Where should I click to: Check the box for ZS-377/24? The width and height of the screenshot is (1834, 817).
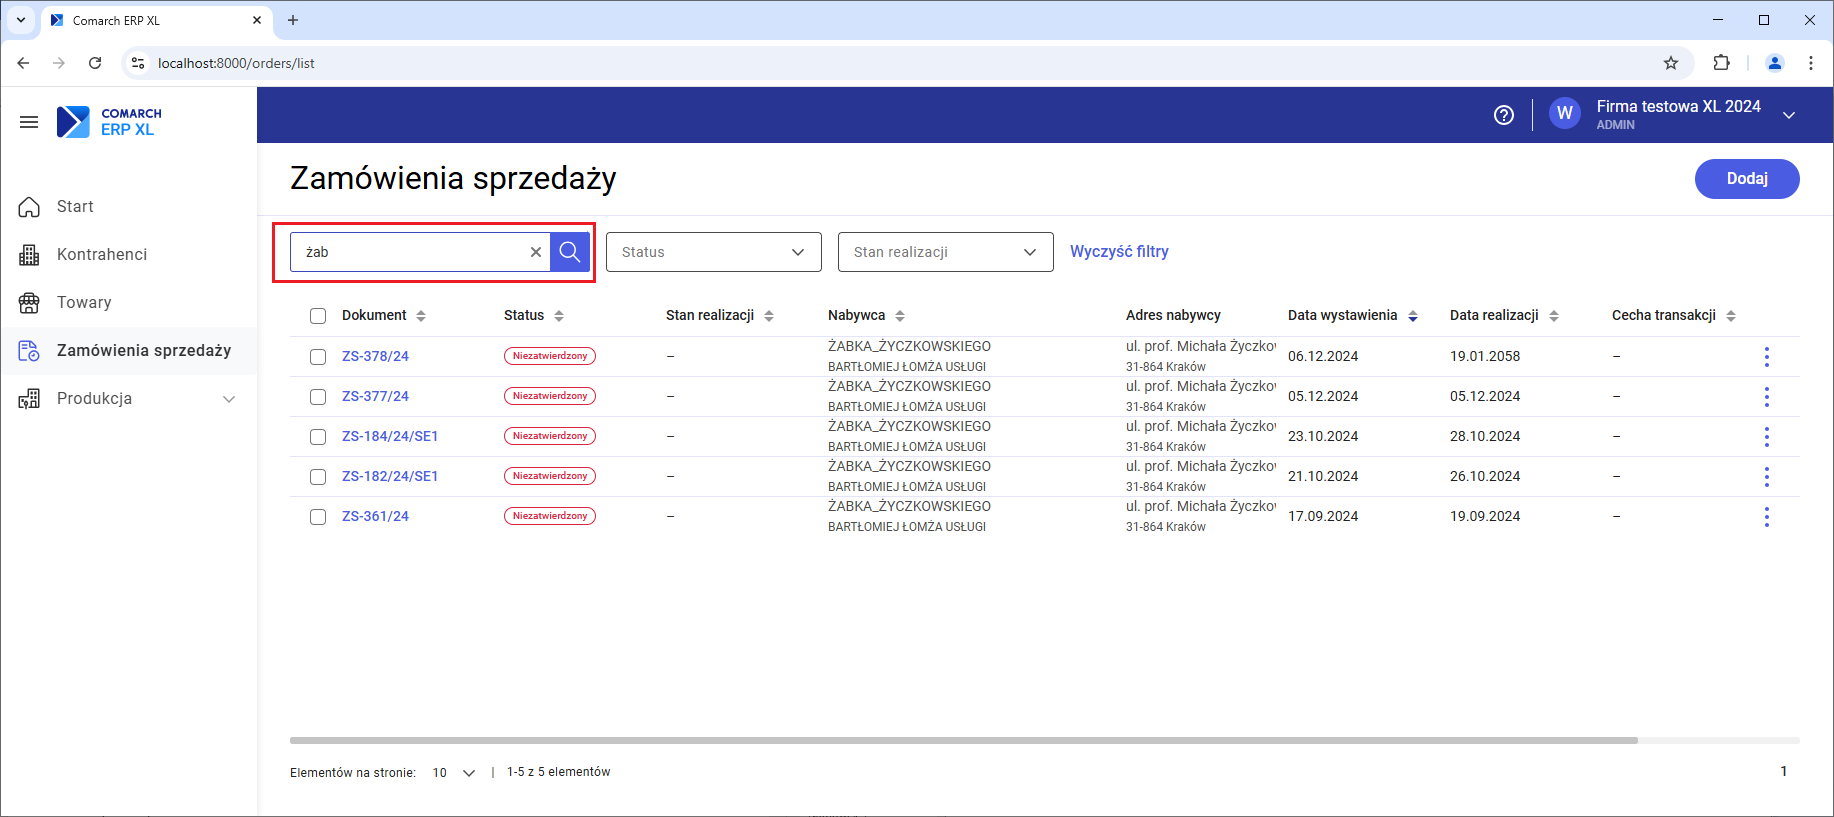[318, 397]
